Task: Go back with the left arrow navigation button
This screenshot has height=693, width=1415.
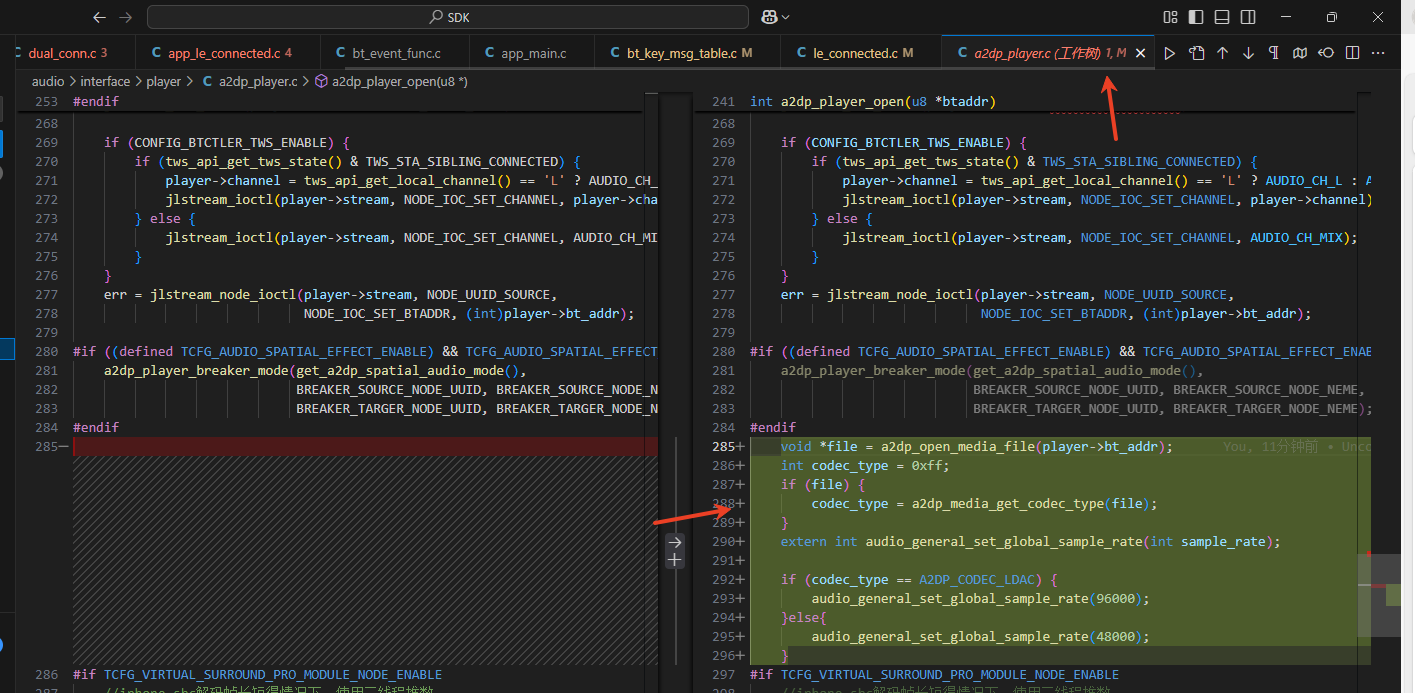Action: click(99, 17)
